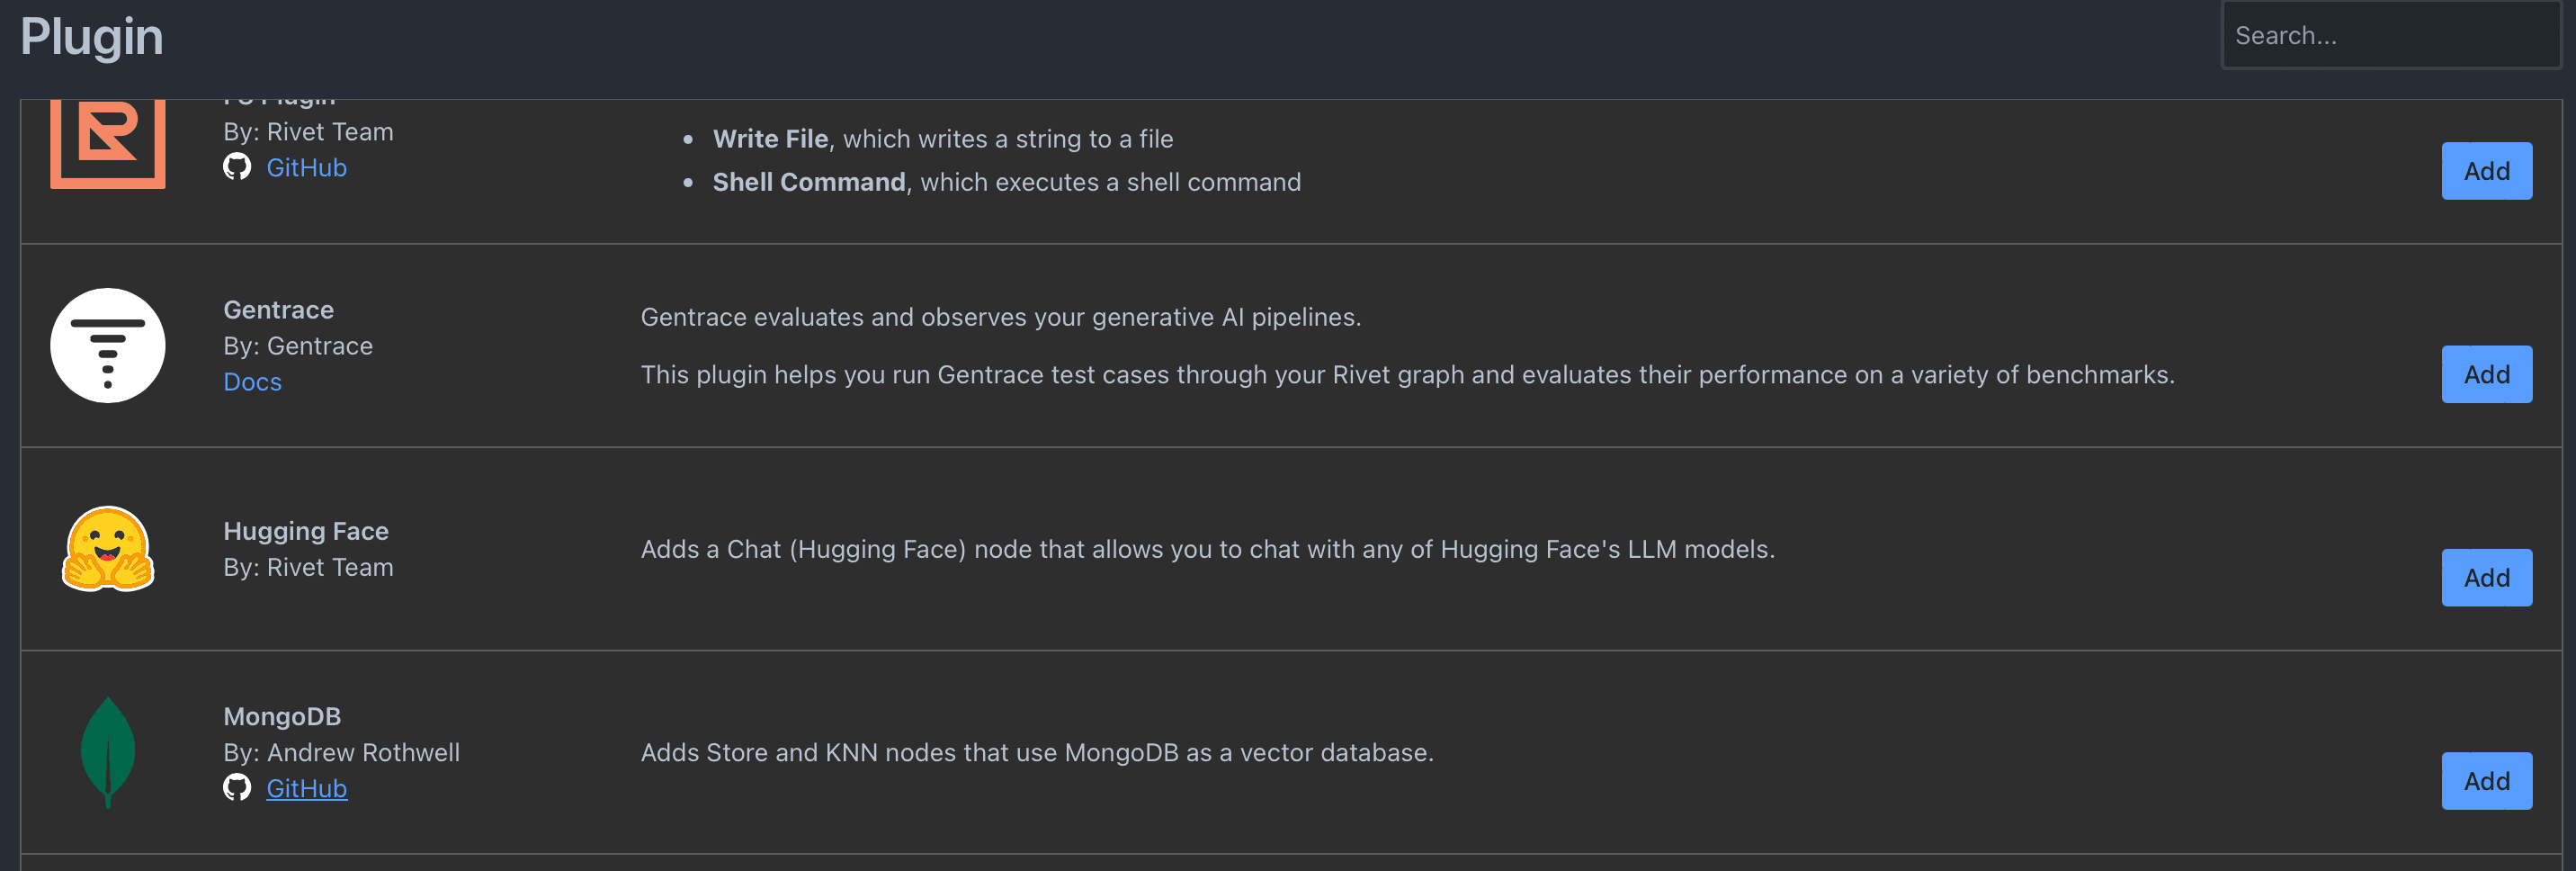2576x871 pixels.
Task: Click GitHub octocat icon under Rivet Team
Action: click(237, 167)
